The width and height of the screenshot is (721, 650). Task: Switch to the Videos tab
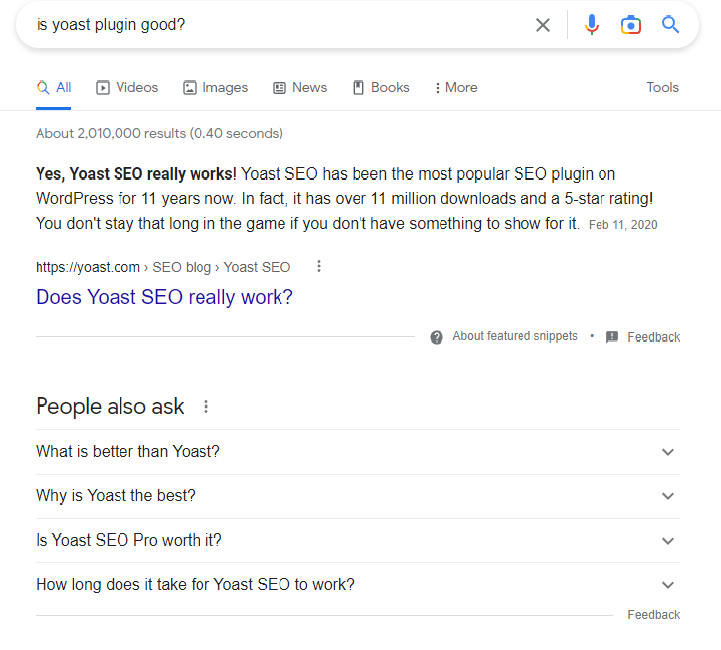click(127, 87)
